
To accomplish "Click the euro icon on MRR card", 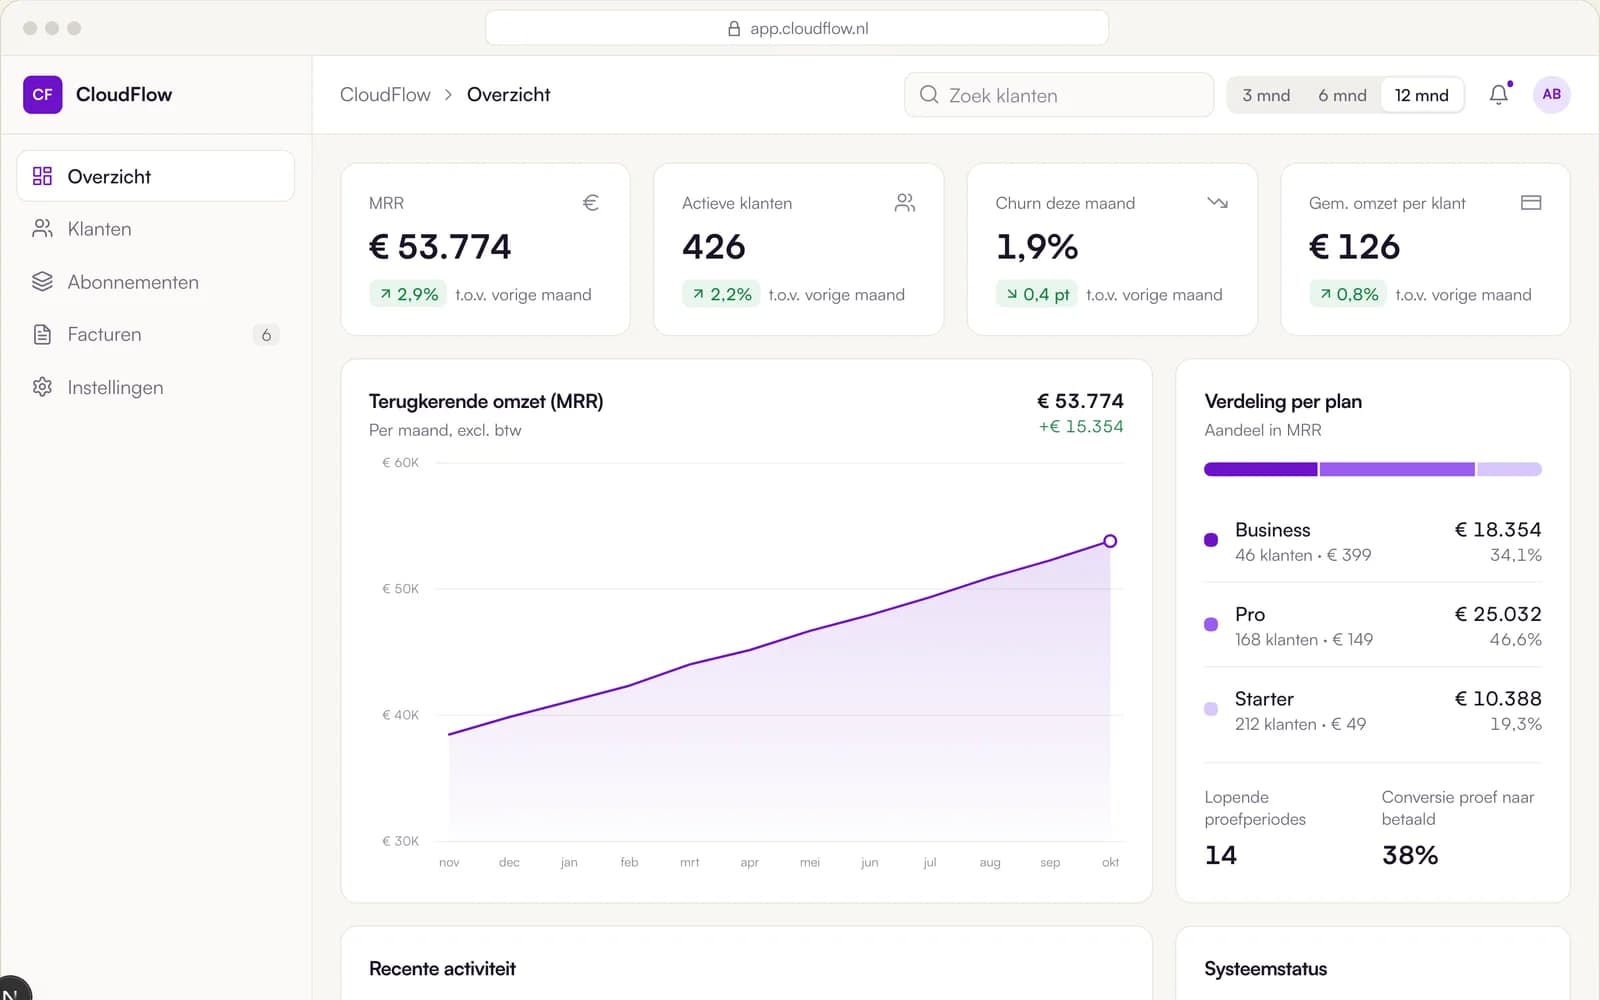I will (x=591, y=203).
